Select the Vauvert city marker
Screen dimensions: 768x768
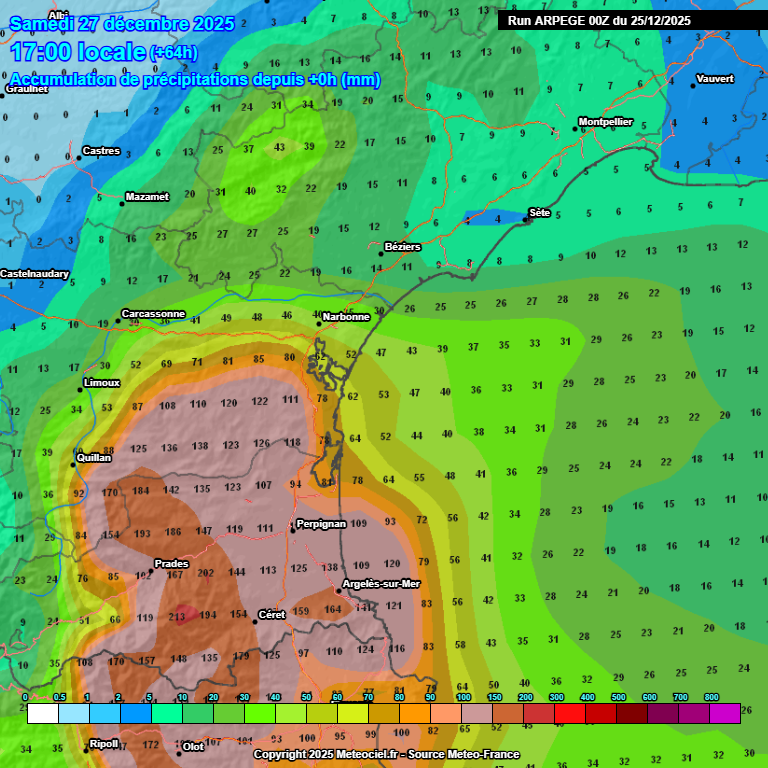click(x=692, y=85)
